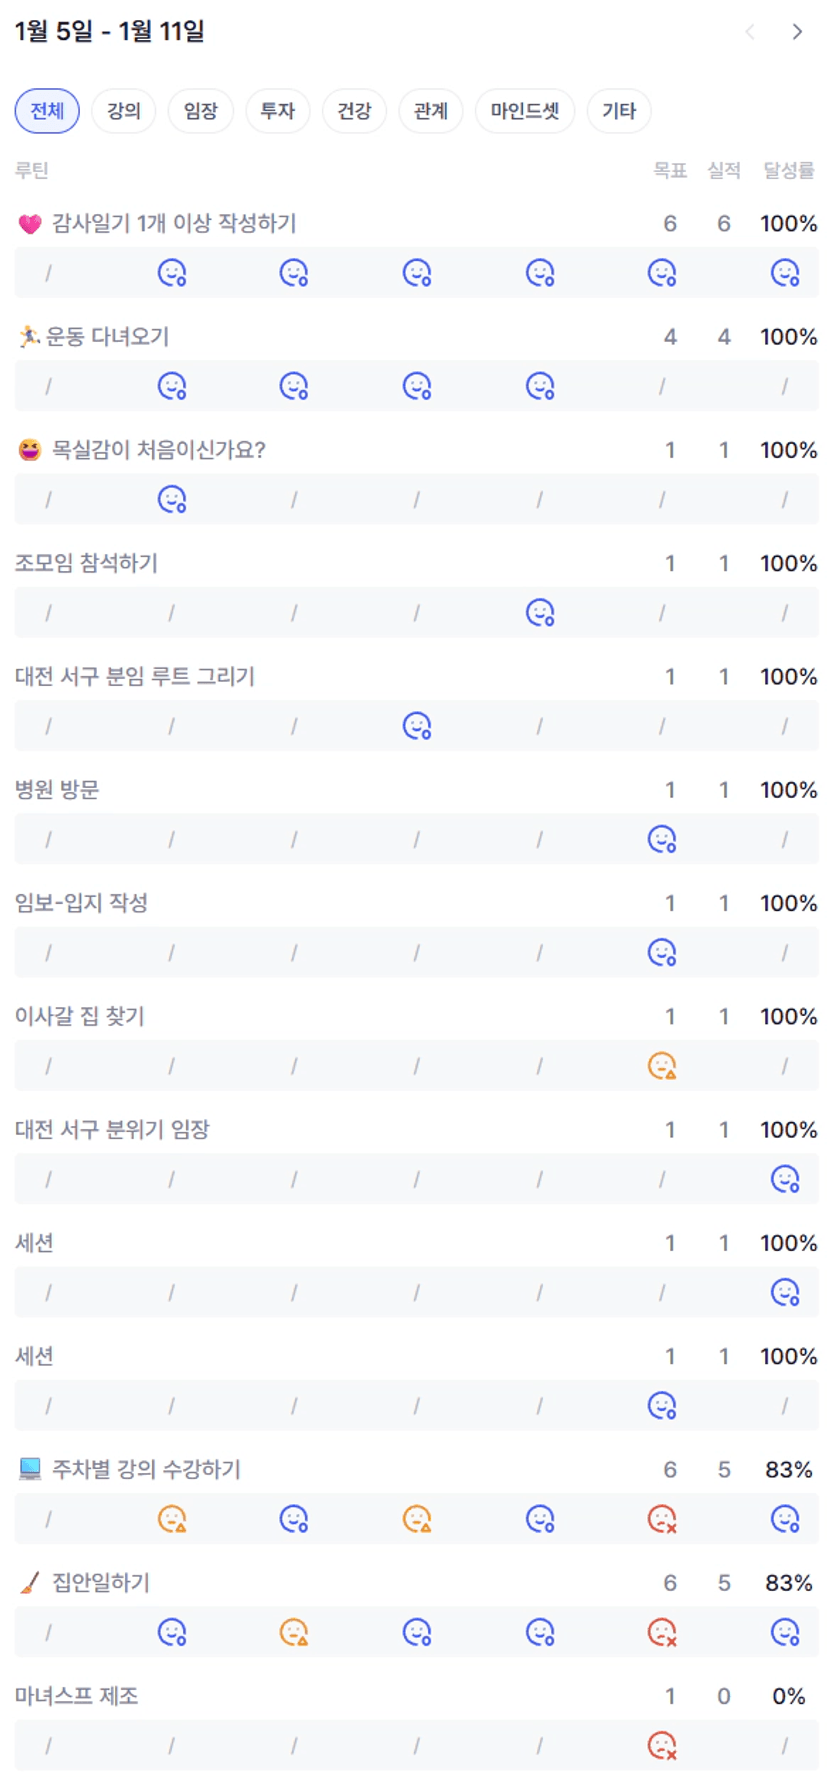Toggle the empty first-day cell for 감사일기
Screen dimensions: 827x1777
coord(48,273)
